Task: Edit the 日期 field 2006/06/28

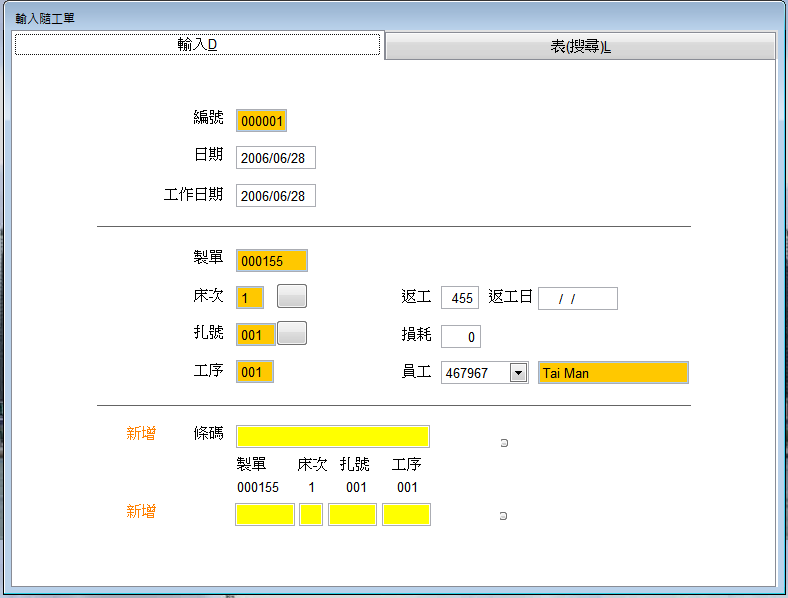Action: (276, 158)
